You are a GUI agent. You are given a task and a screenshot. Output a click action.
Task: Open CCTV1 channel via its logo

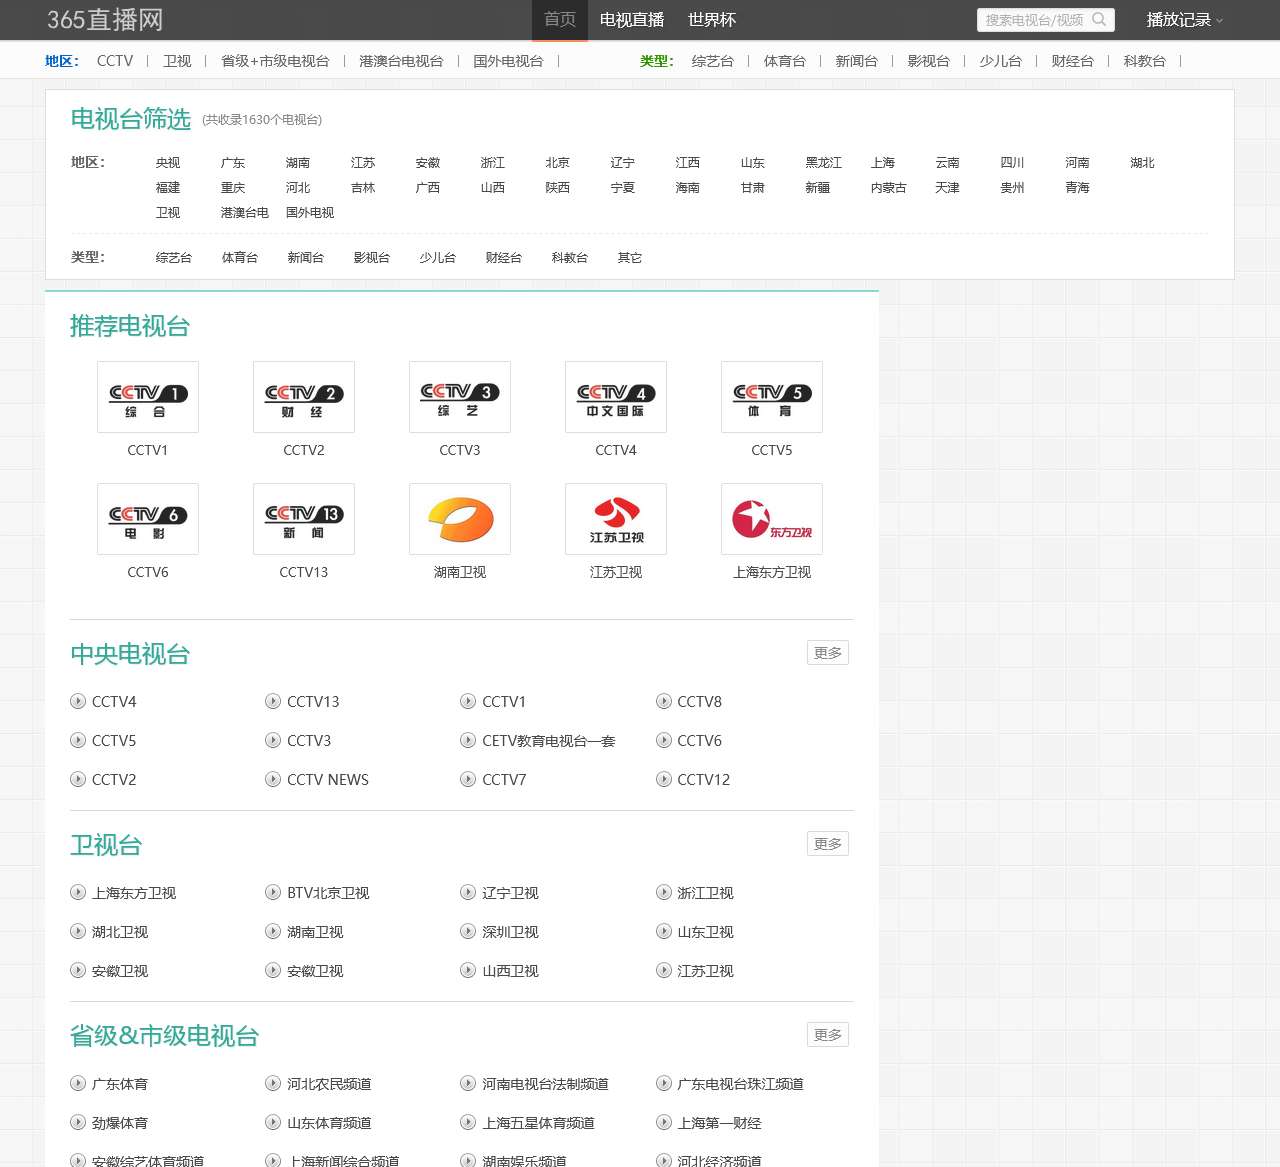tap(147, 396)
